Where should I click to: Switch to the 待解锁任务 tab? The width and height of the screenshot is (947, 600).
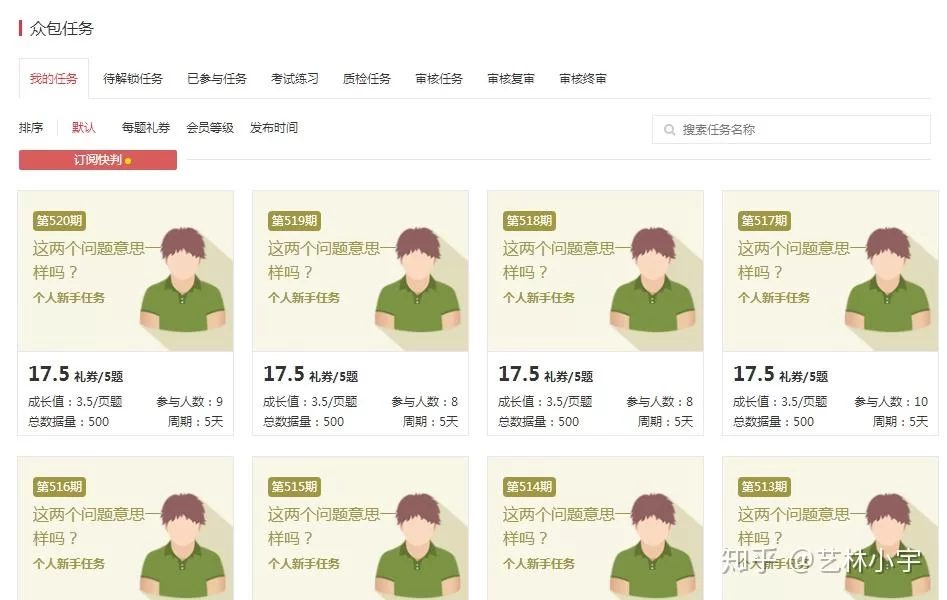tap(136, 77)
